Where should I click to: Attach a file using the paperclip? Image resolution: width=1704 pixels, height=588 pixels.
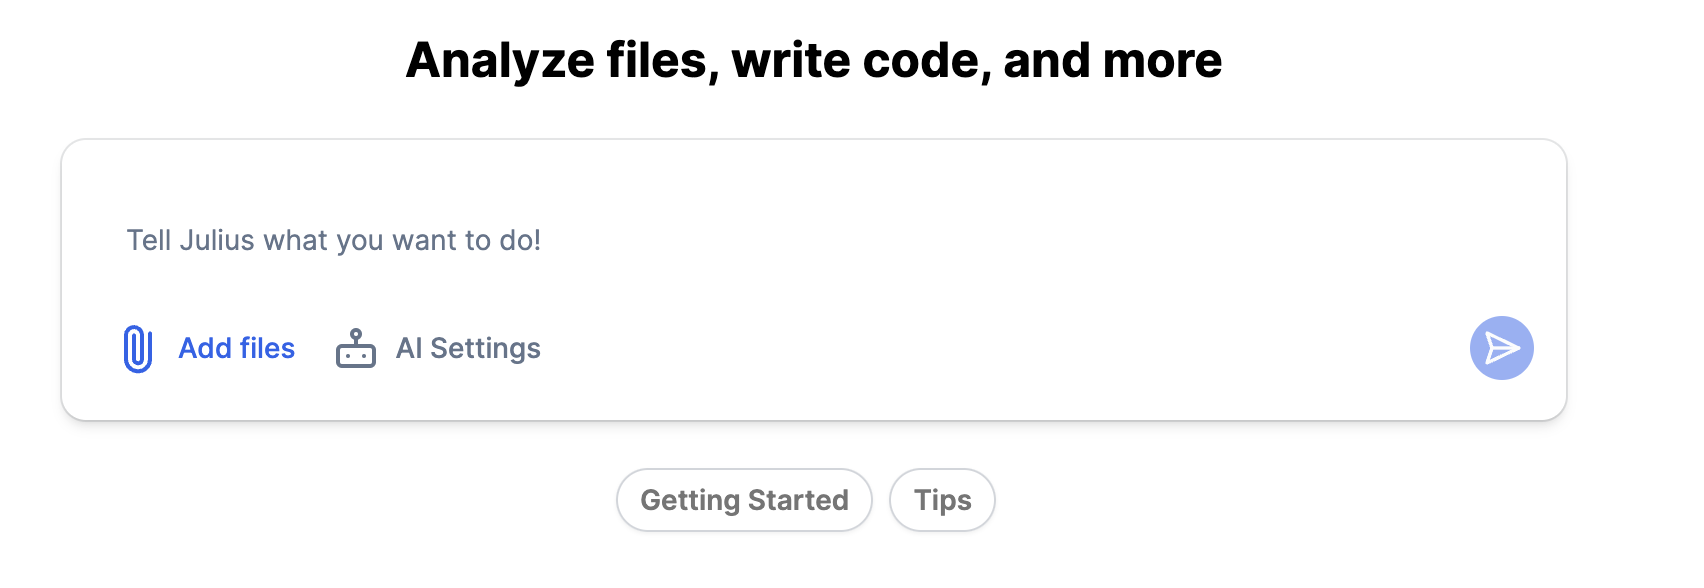(138, 349)
